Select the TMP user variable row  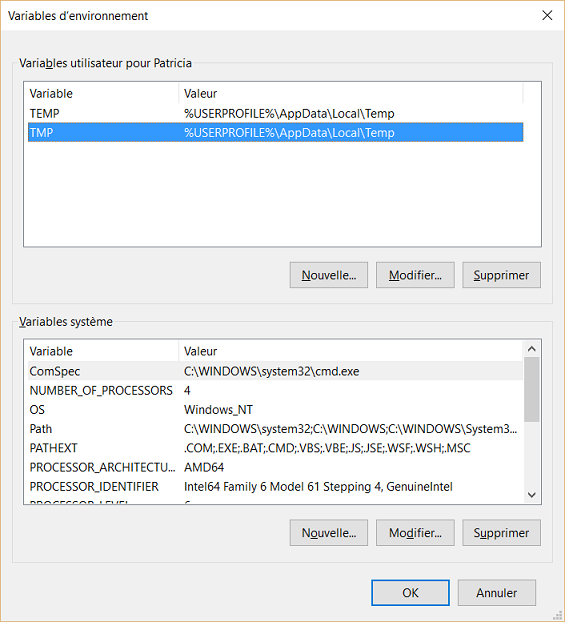(275, 132)
